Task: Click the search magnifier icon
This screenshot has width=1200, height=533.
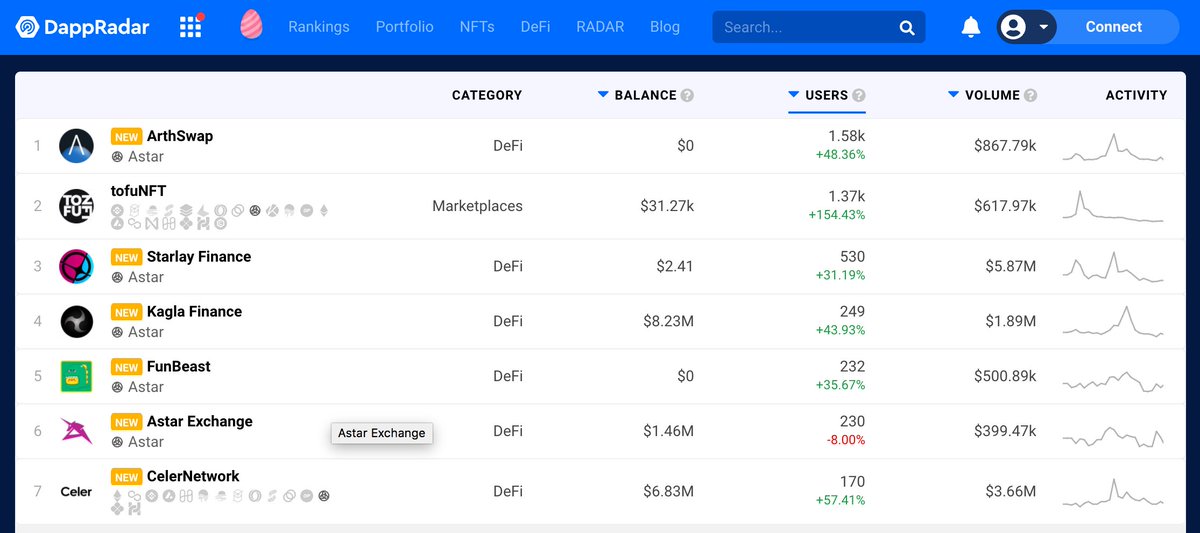Action: pos(907,28)
